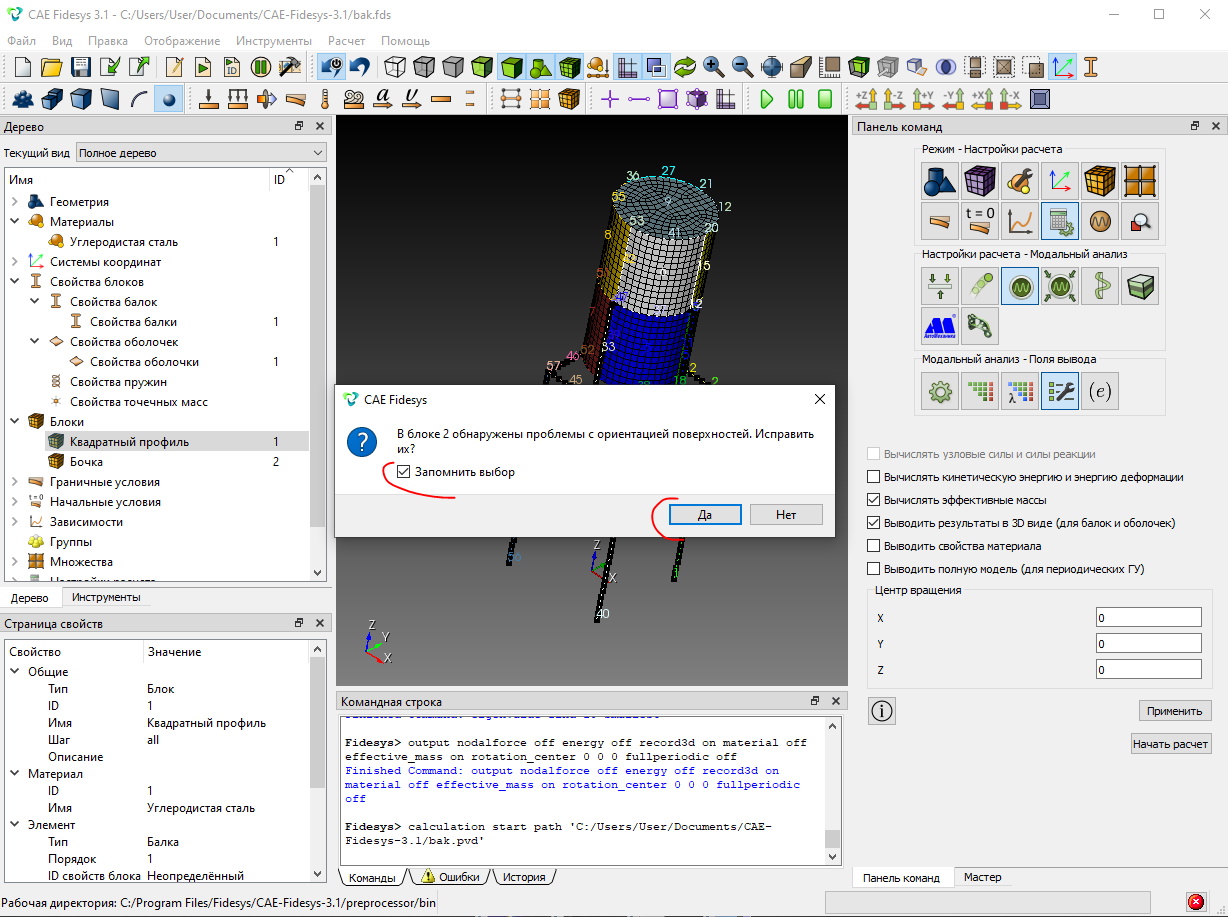Switch to the Мастер tab
The width and height of the screenshot is (1228, 917).
[x=982, y=877]
